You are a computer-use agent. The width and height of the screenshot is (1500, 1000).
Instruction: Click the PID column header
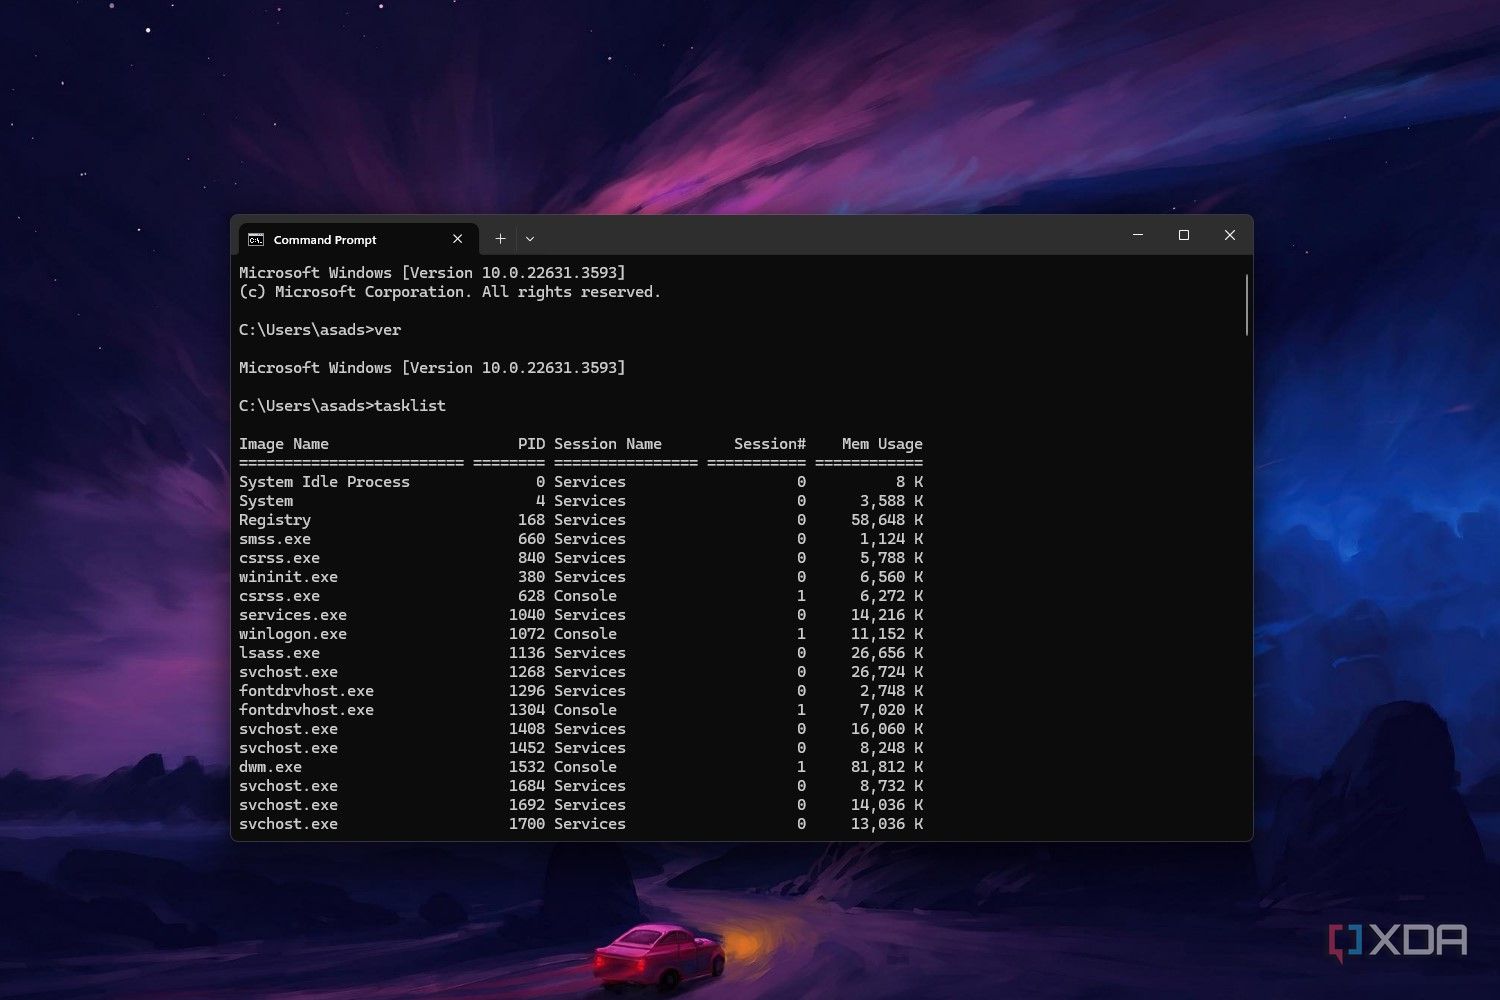[531, 444]
